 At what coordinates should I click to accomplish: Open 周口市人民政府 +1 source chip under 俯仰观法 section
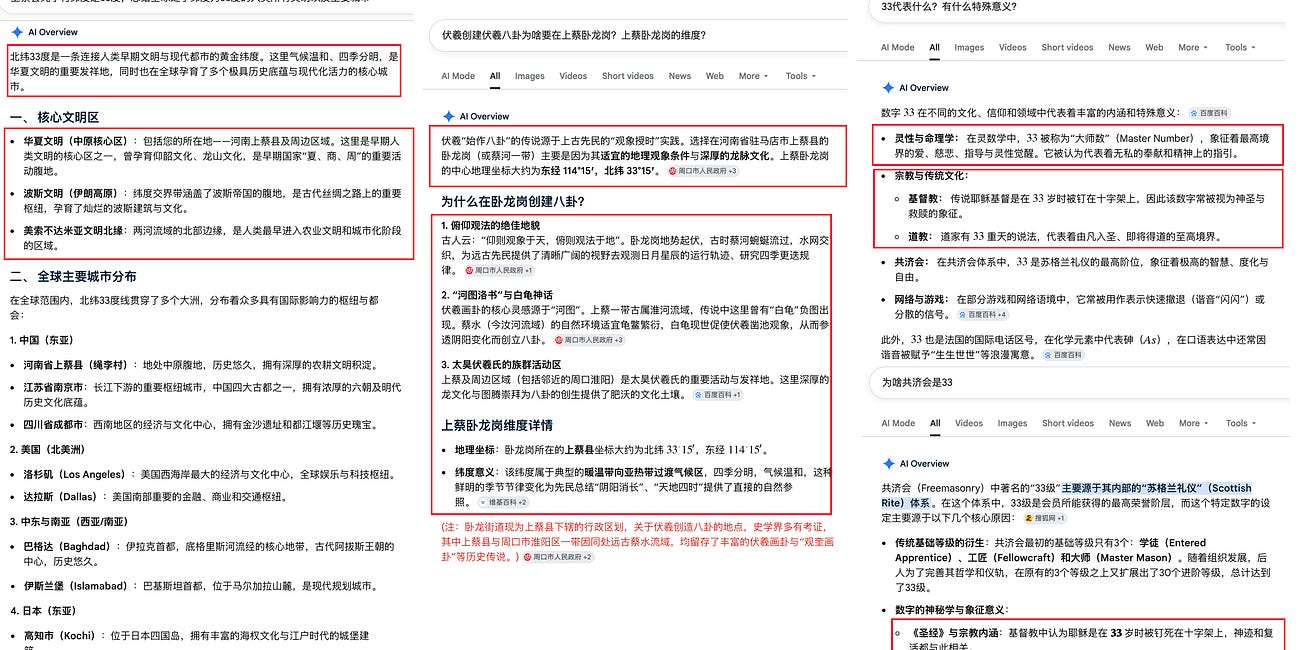[x=499, y=271]
